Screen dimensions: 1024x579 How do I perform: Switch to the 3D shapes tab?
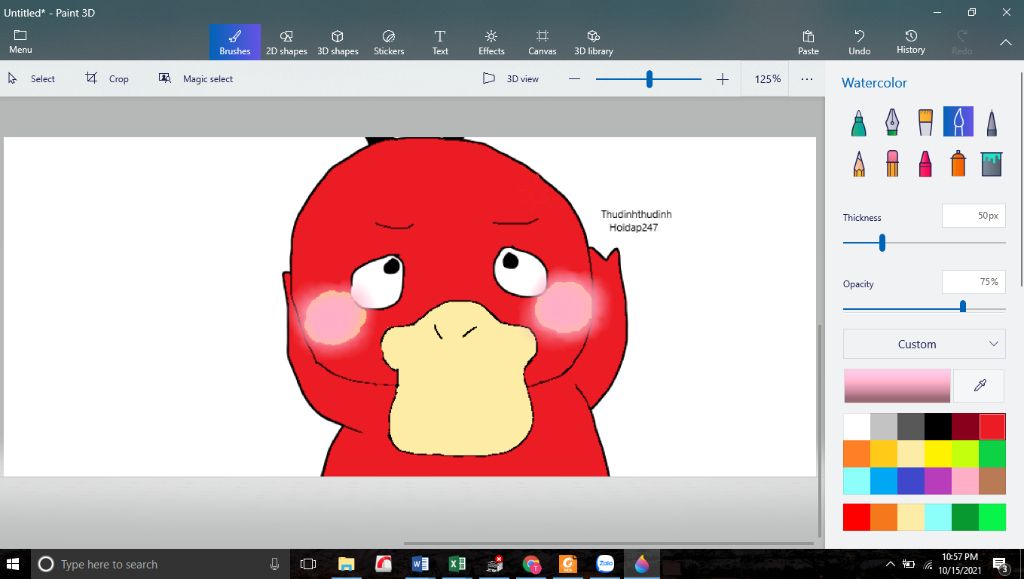click(338, 42)
